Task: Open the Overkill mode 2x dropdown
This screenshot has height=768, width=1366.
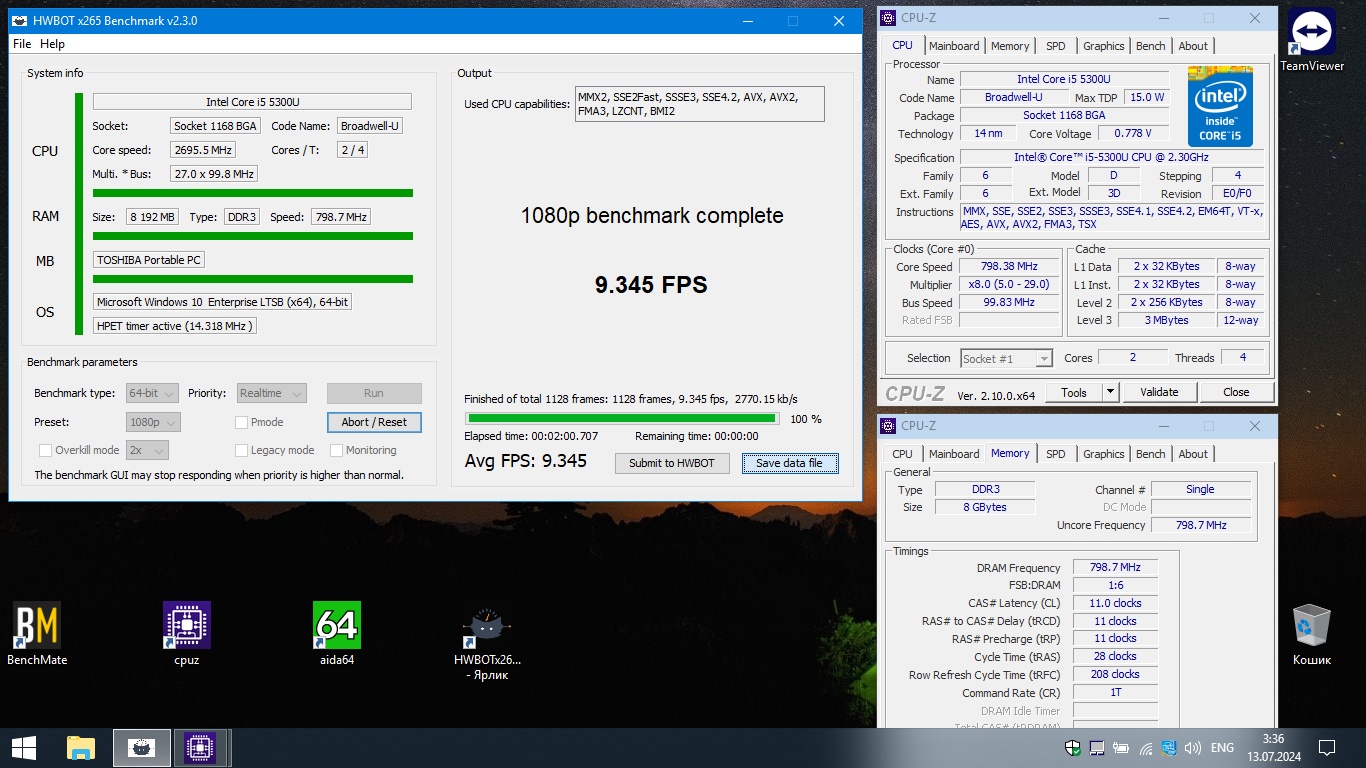Action: coord(147,450)
